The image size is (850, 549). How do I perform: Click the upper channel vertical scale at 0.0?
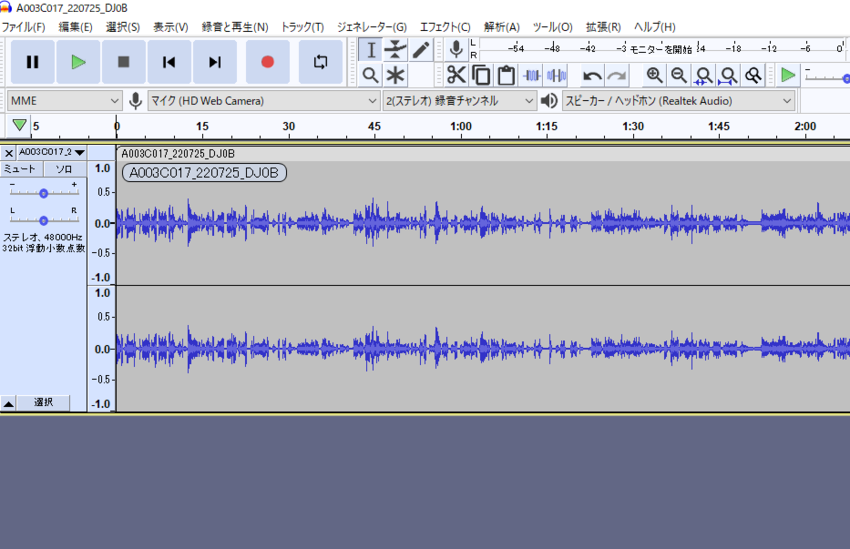102,223
